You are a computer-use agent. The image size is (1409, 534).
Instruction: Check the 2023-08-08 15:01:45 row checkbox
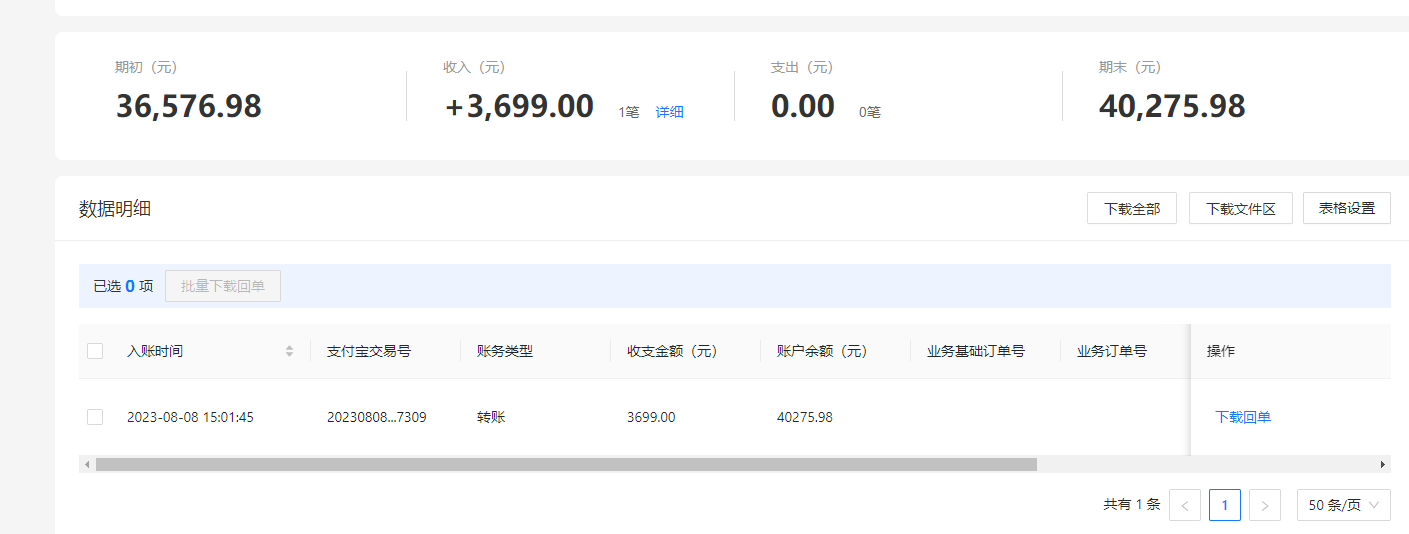[95, 417]
